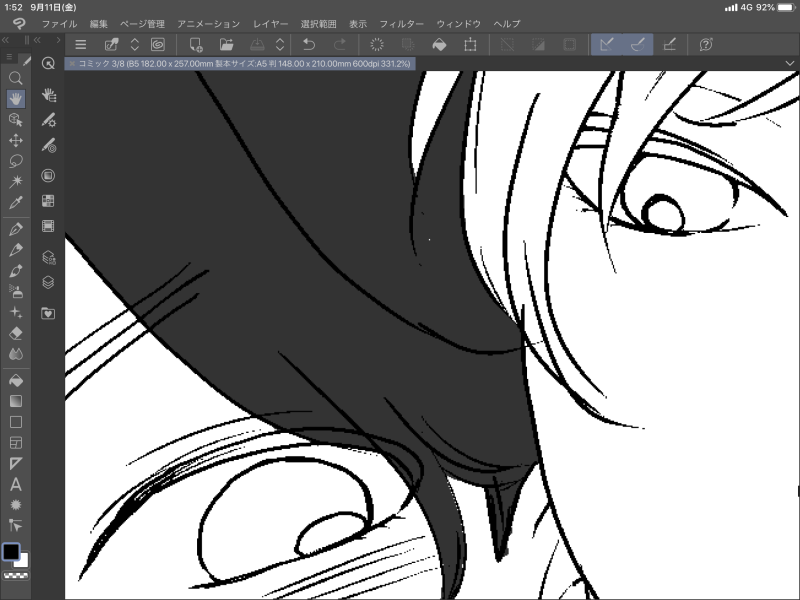Create a new canvas from command bar
The width and height of the screenshot is (800, 600).
pos(196,44)
